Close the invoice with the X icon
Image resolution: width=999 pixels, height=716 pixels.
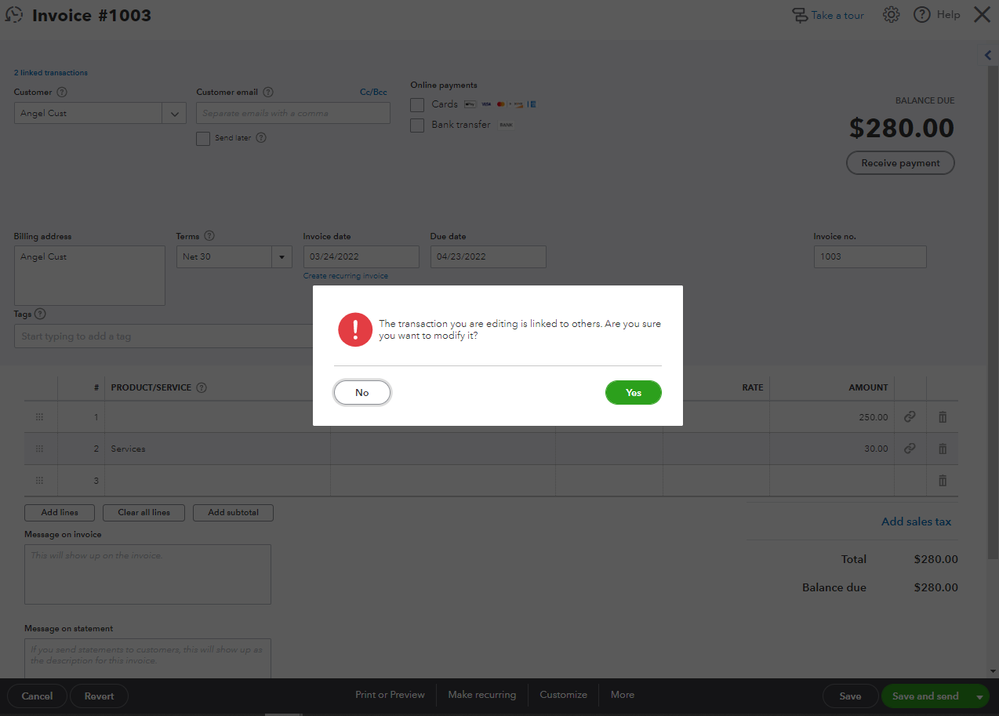tap(982, 15)
